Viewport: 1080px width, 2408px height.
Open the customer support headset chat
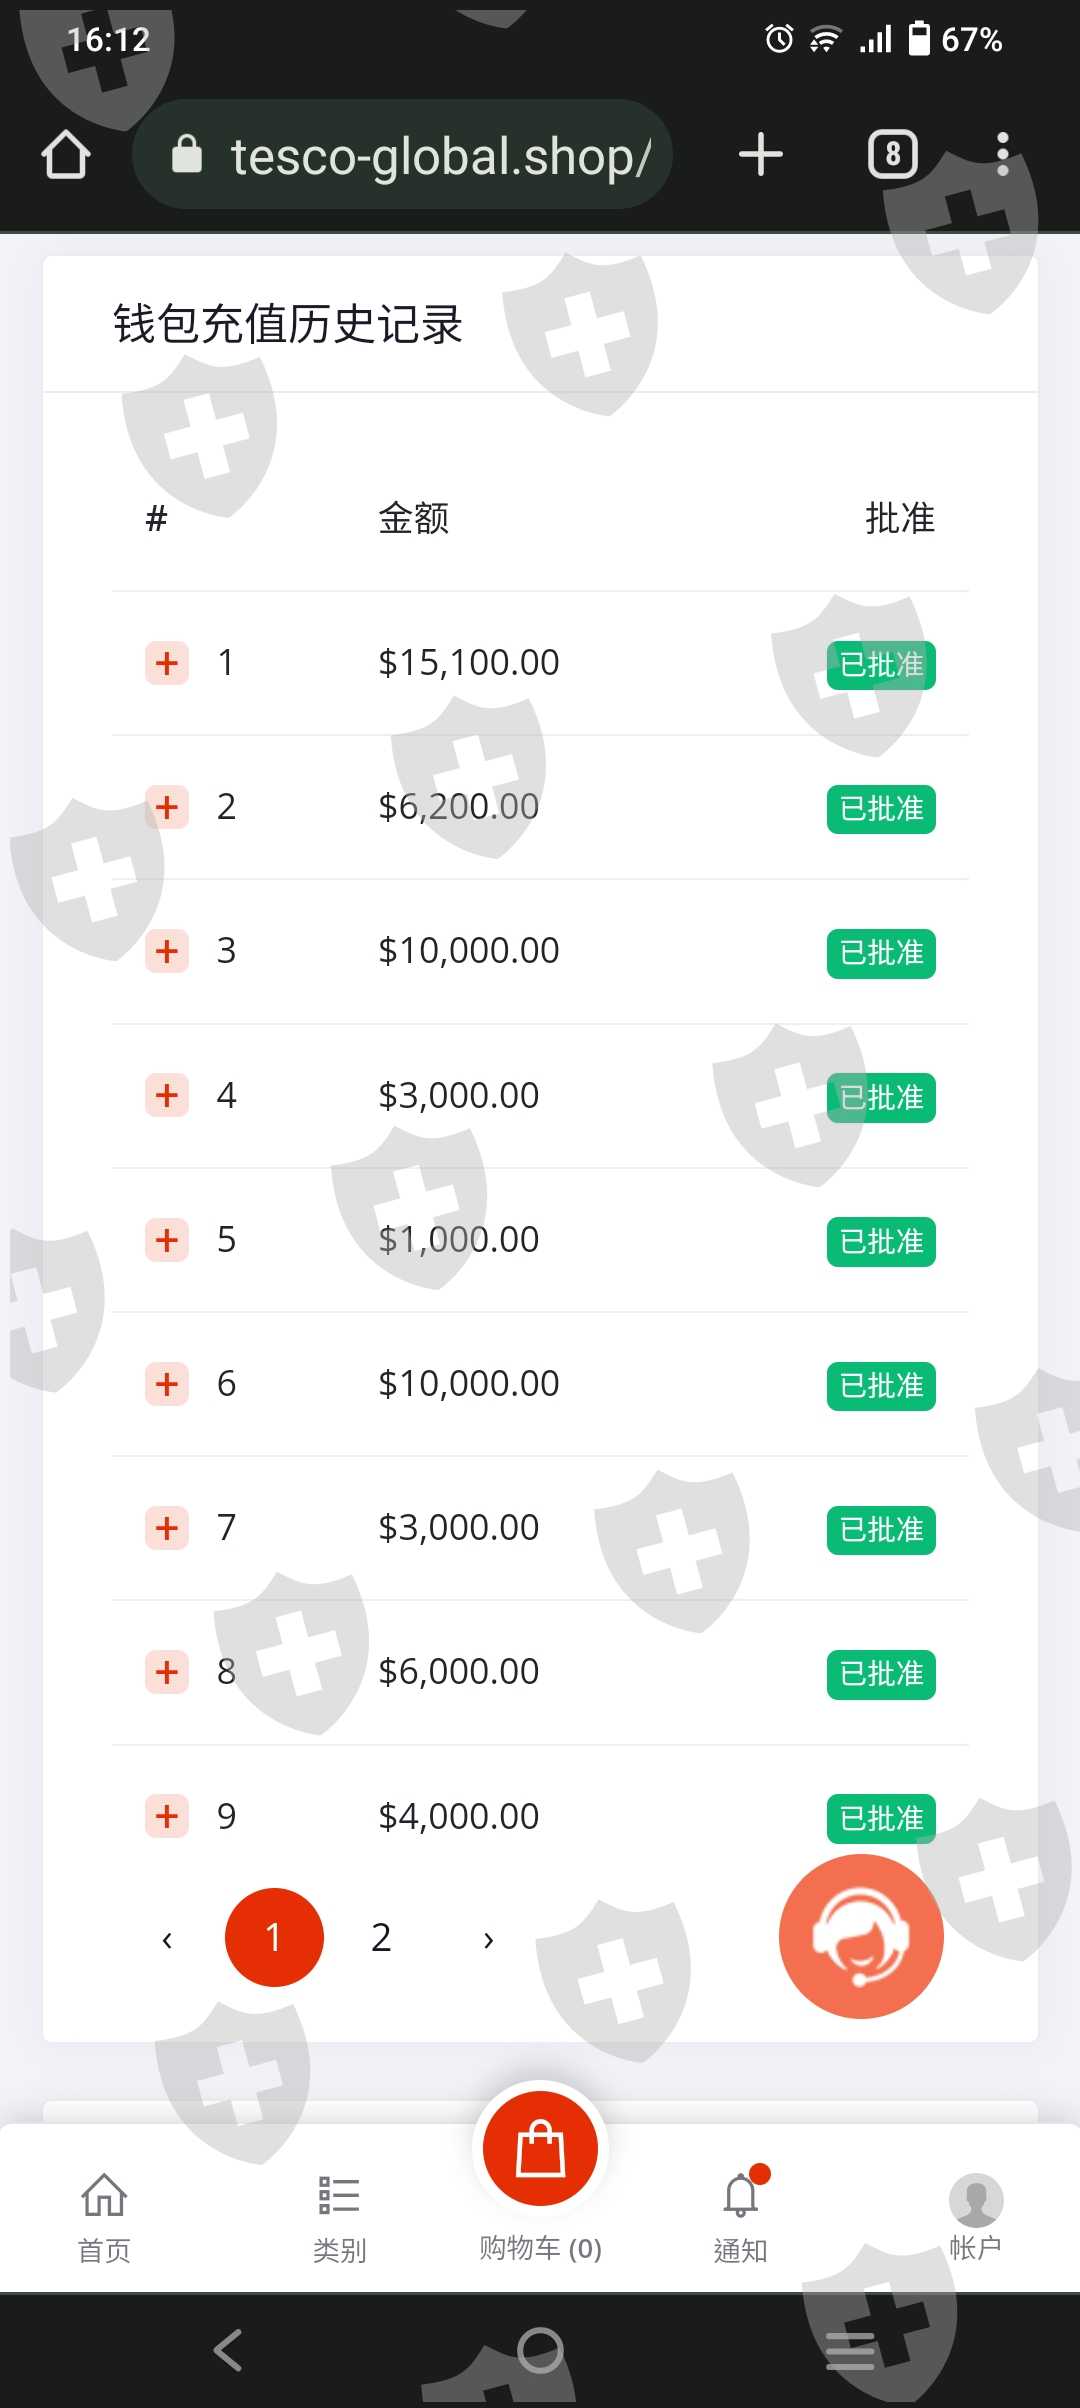point(861,1936)
